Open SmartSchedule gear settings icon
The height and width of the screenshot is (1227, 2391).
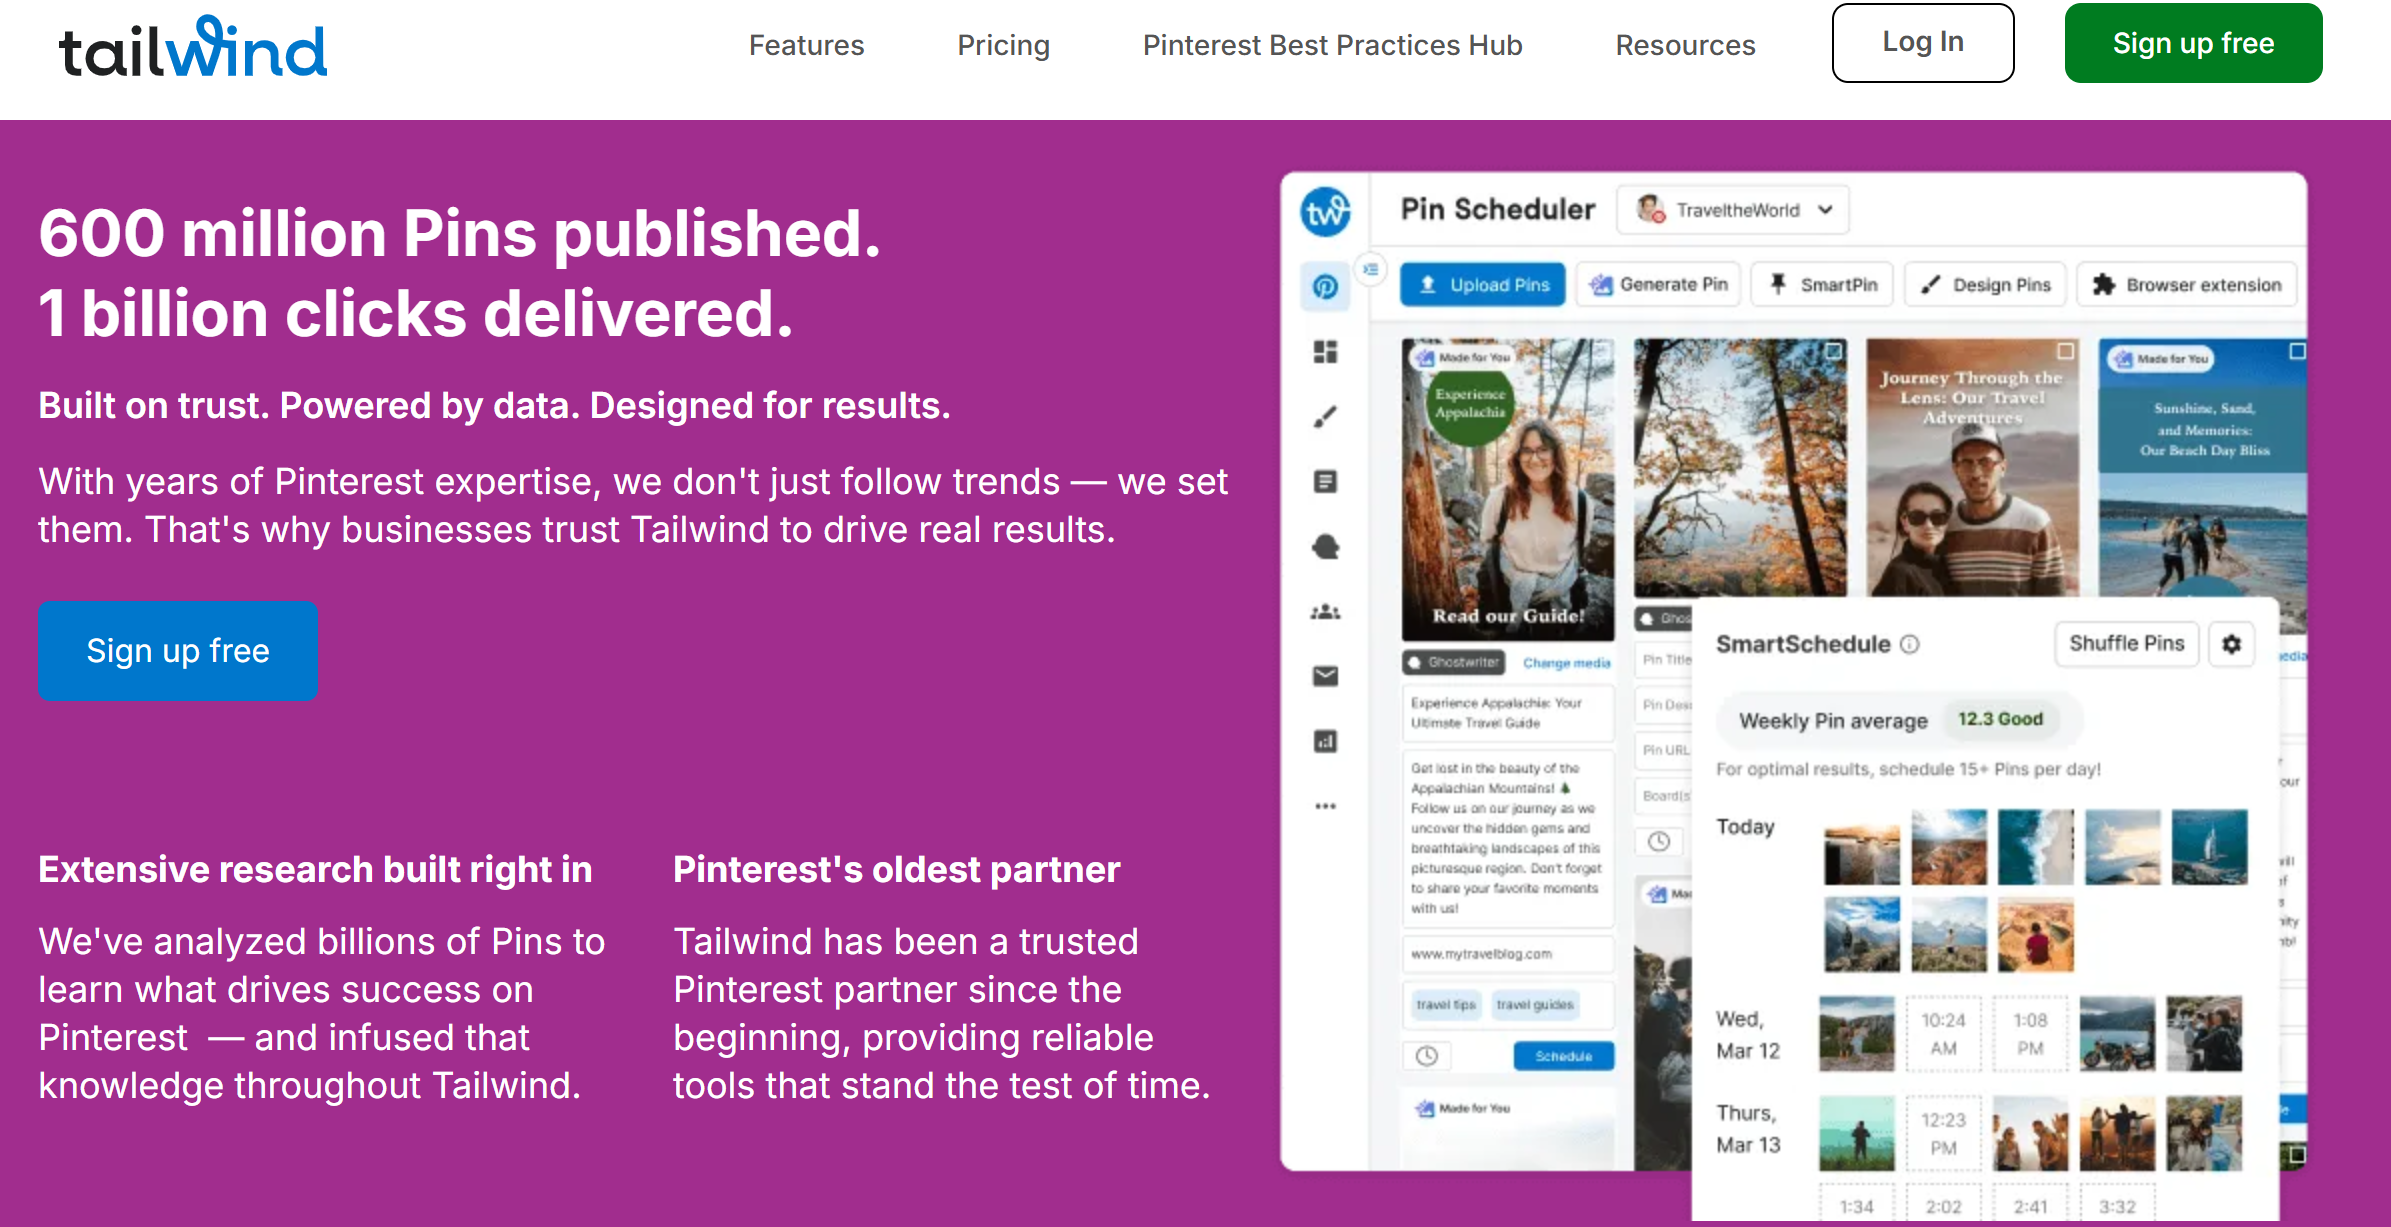[x=2231, y=644]
